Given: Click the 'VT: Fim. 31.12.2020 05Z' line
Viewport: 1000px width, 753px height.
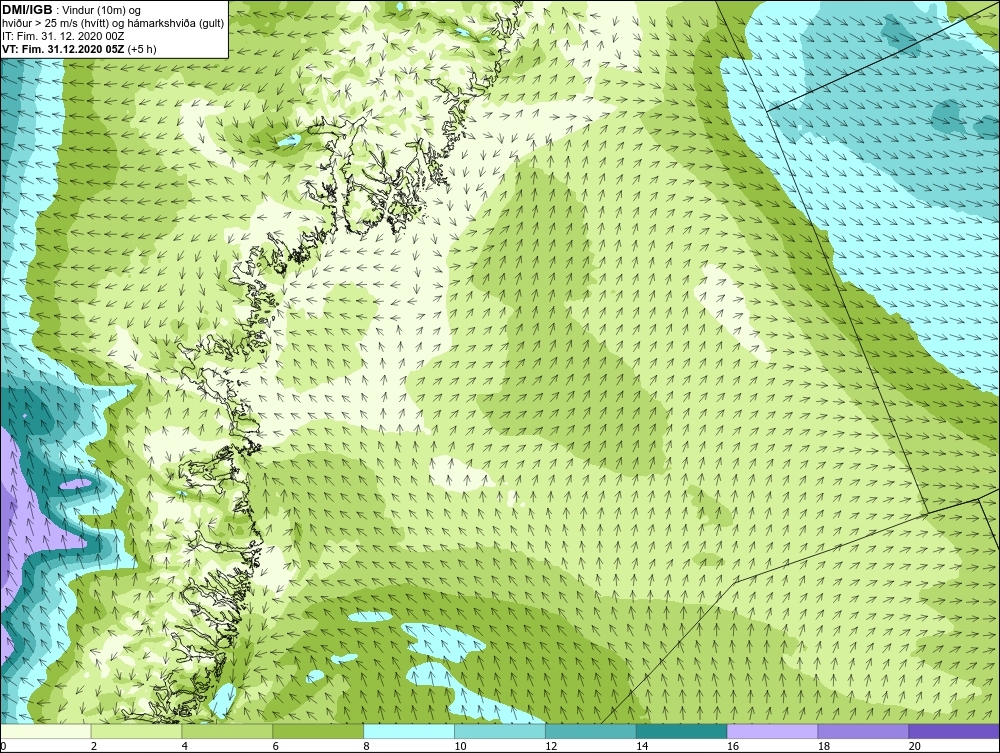Looking at the screenshot, I should point(64,49).
